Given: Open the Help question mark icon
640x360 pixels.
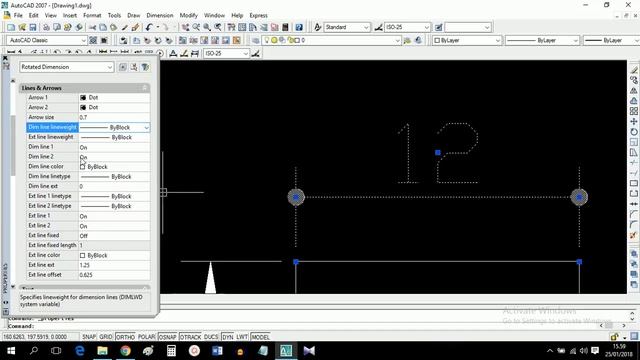Looking at the screenshot, I should pos(299,27).
